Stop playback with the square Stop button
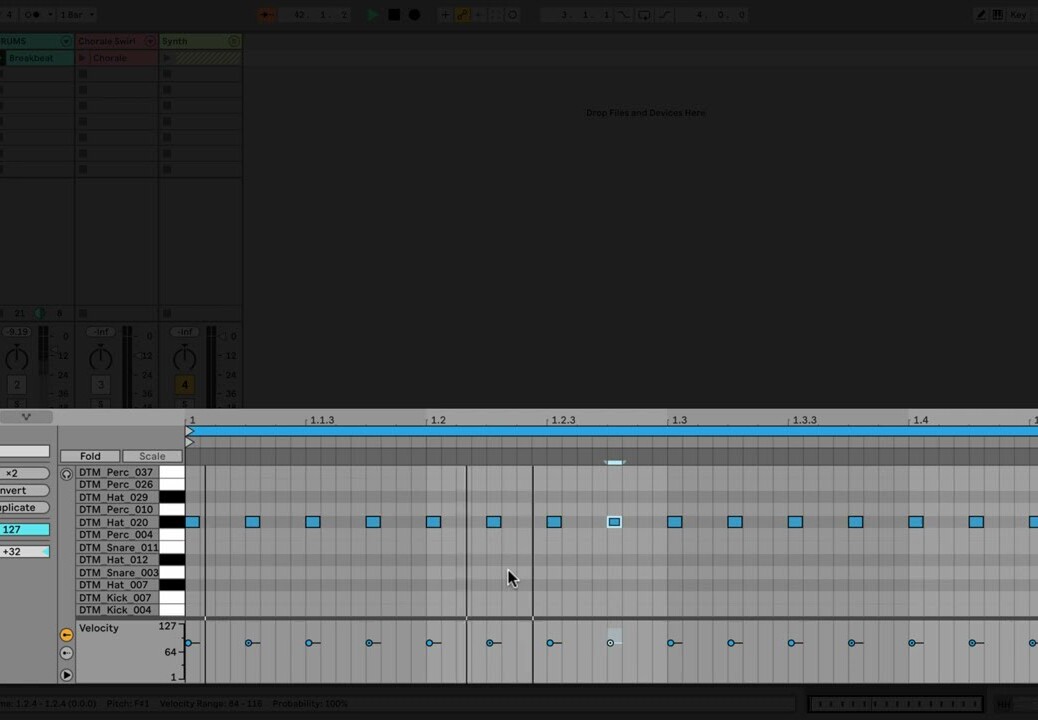This screenshot has width=1038, height=720. tap(394, 15)
